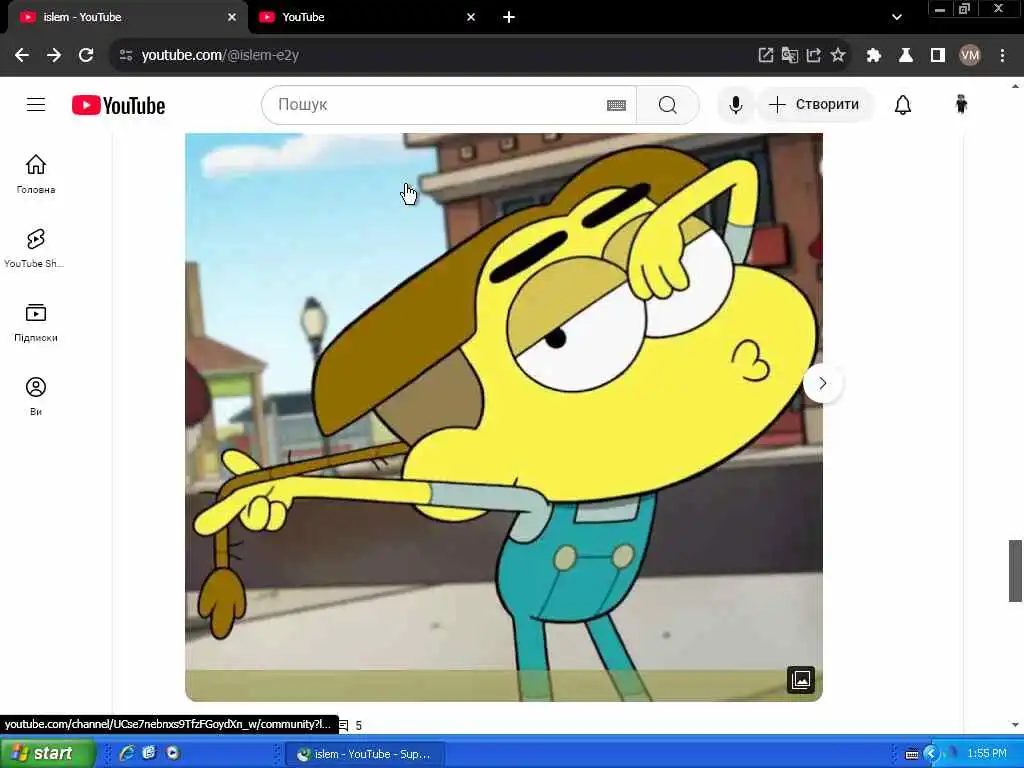
Task: Open Підписки subscriptions in sidebar
Action: pyautogui.click(x=36, y=323)
